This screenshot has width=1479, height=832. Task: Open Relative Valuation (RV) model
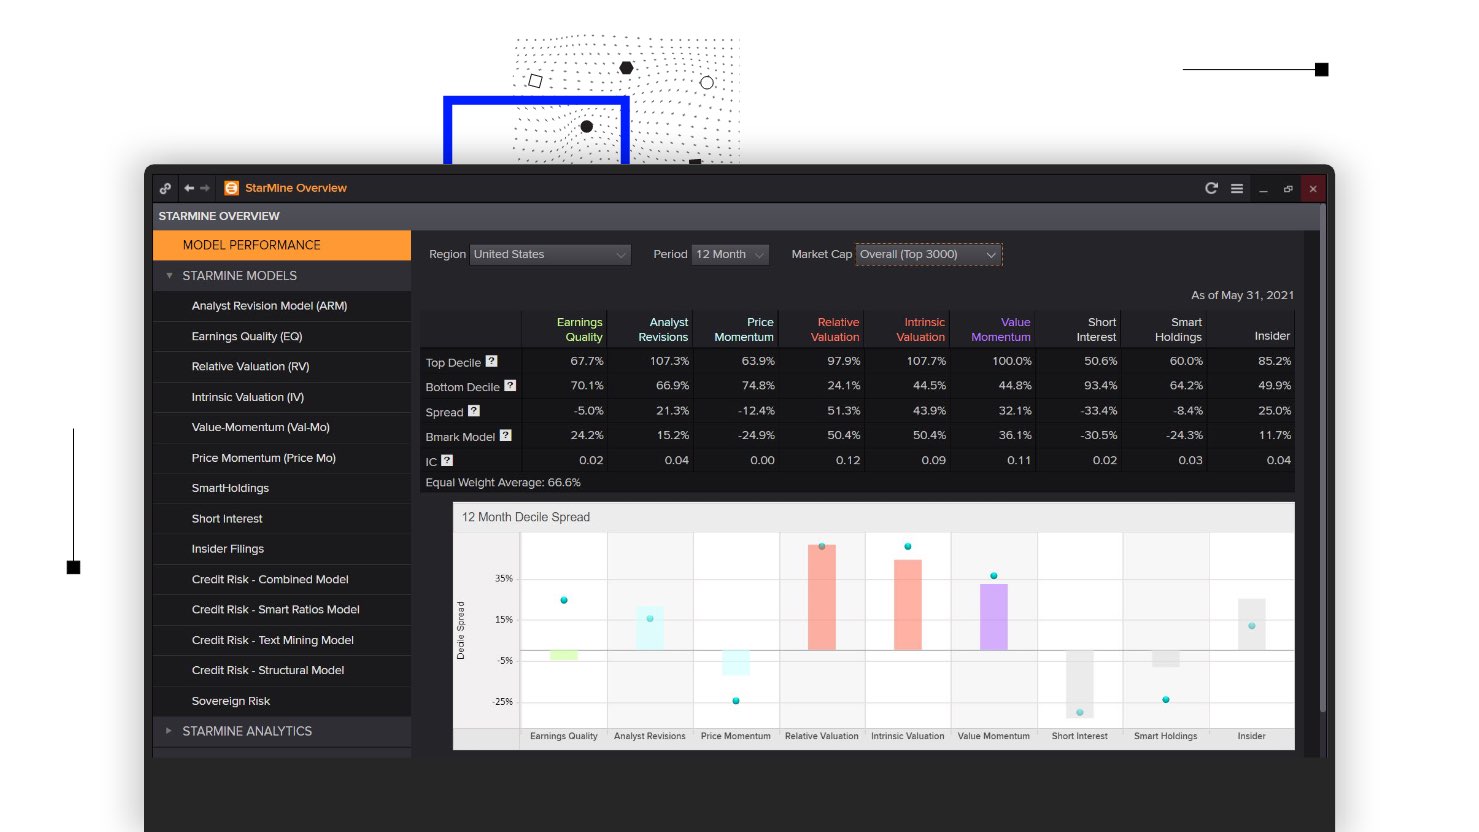point(282,367)
